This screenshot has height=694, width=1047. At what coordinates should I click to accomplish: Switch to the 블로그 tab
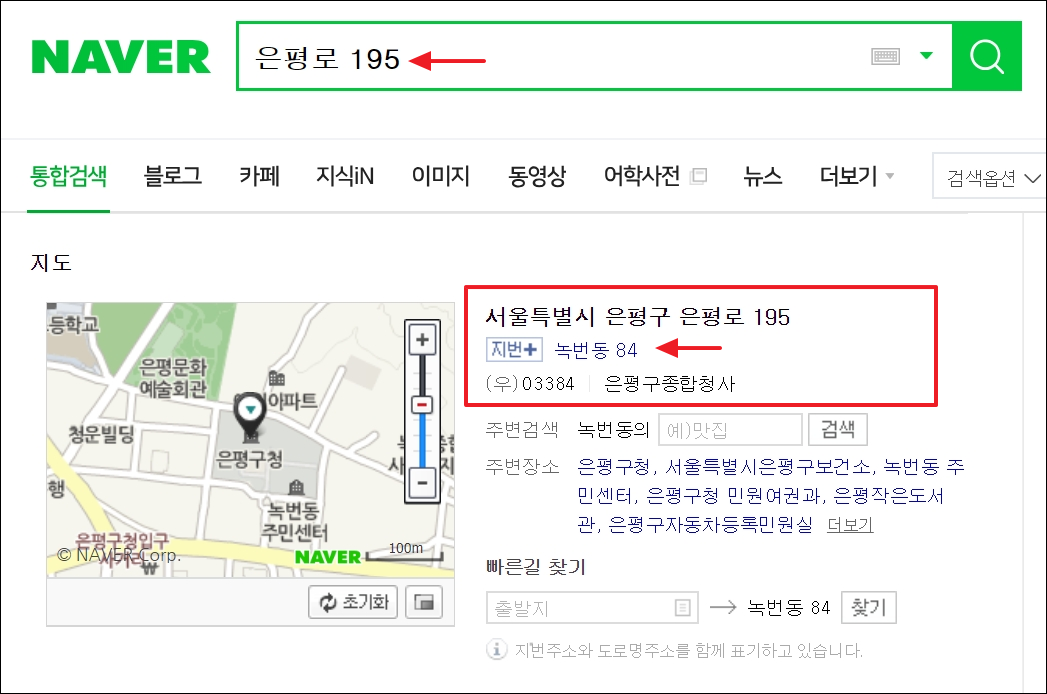pyautogui.click(x=172, y=176)
